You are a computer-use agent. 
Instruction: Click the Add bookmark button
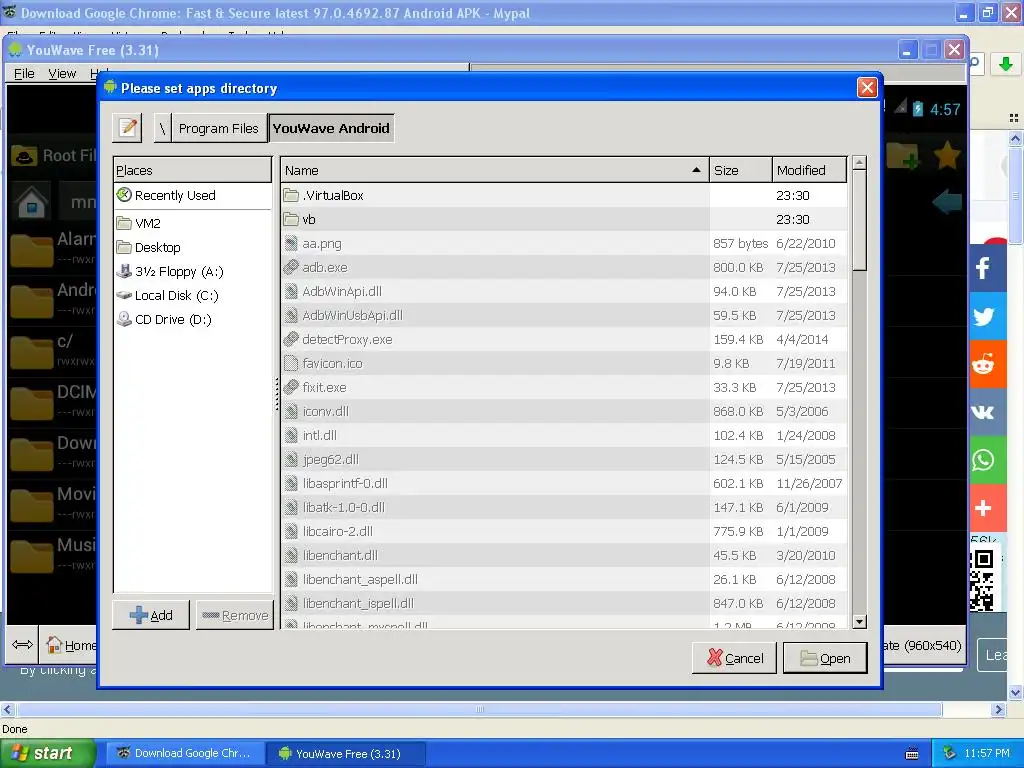(151, 615)
